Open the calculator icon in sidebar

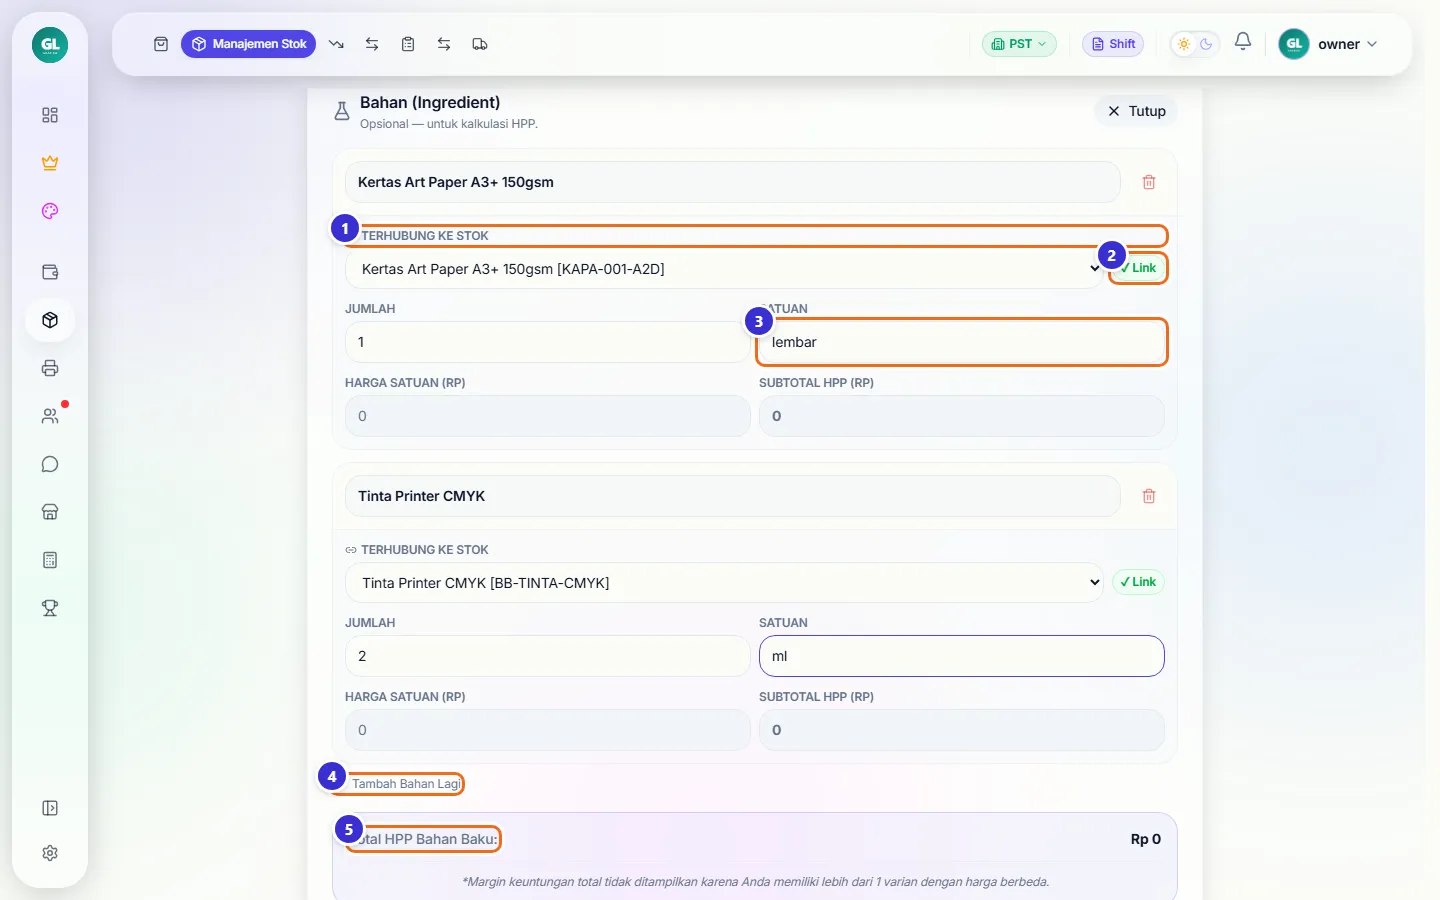pos(50,560)
